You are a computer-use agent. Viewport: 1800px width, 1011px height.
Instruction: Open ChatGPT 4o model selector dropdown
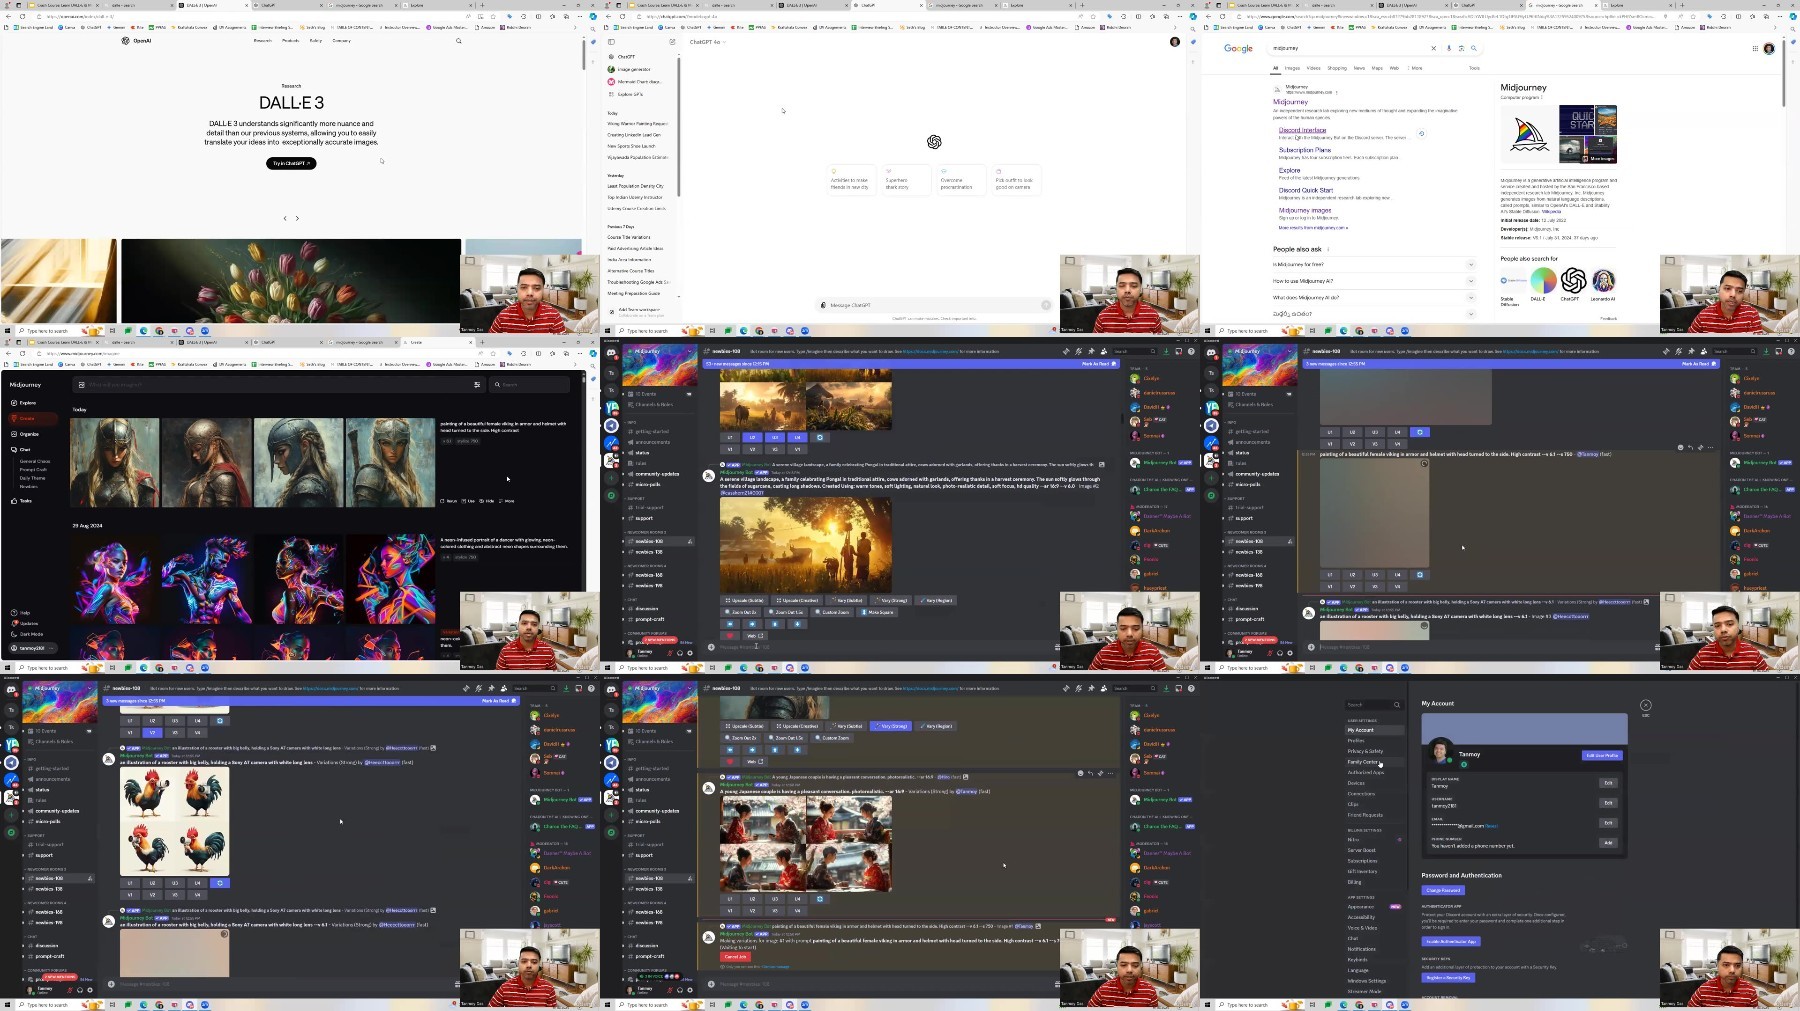click(706, 42)
